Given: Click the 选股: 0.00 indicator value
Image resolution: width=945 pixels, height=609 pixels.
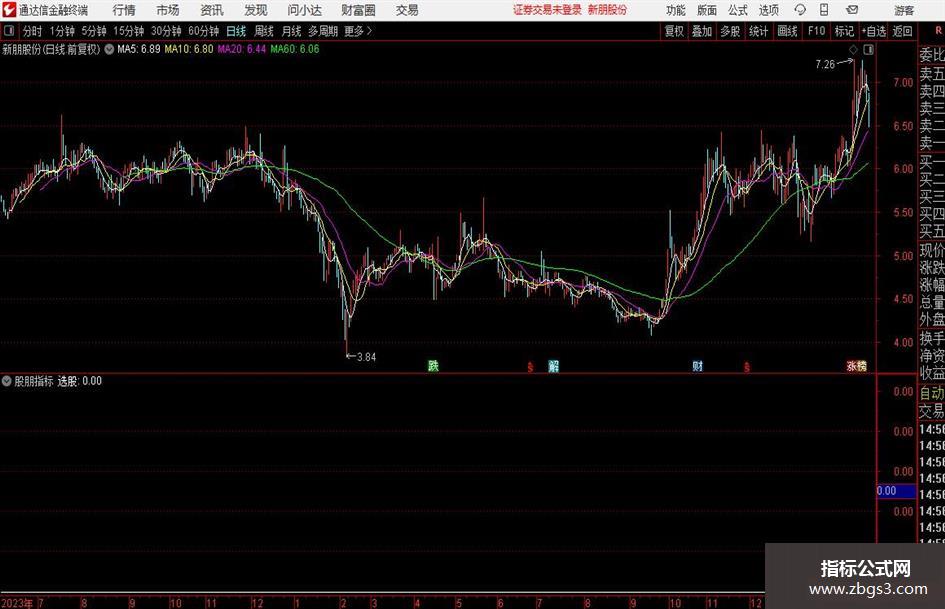Looking at the screenshot, I should (80, 381).
